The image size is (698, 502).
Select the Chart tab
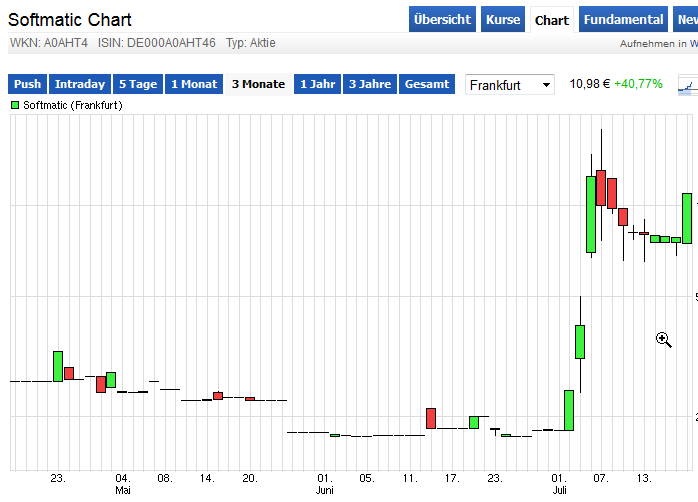point(551,20)
